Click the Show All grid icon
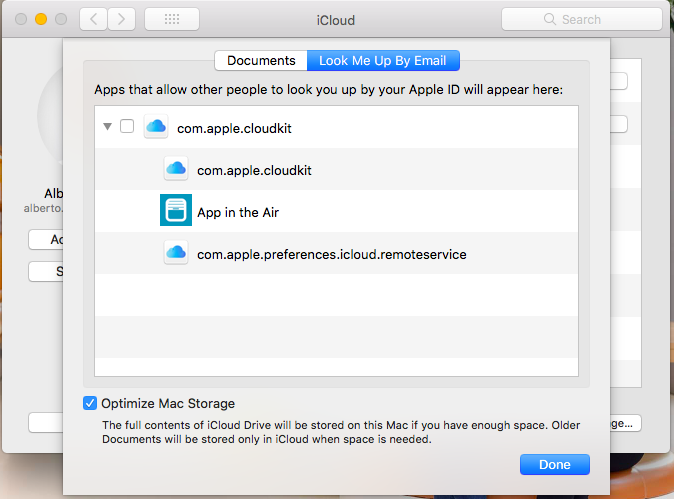This screenshot has height=499, width=674. click(x=172, y=19)
